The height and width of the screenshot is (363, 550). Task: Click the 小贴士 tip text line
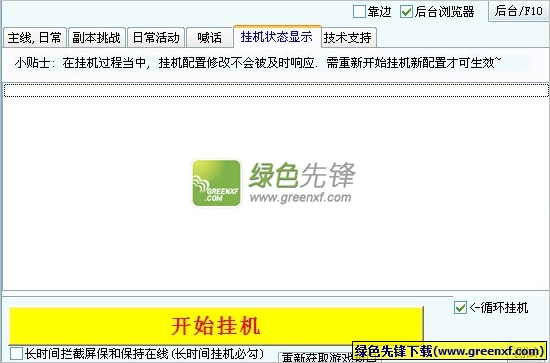click(258, 63)
